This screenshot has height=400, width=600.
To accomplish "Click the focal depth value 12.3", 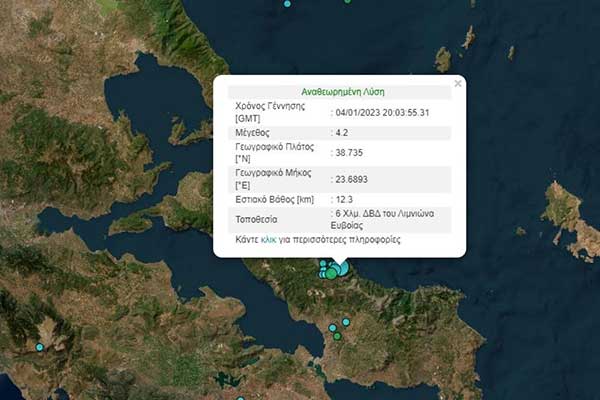I will 344,201.
